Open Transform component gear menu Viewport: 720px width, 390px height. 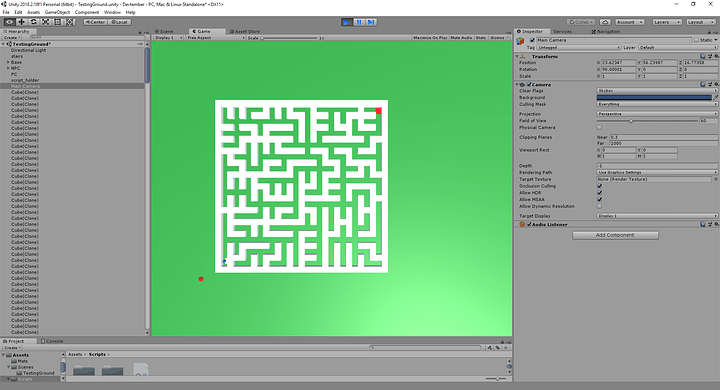click(716, 56)
